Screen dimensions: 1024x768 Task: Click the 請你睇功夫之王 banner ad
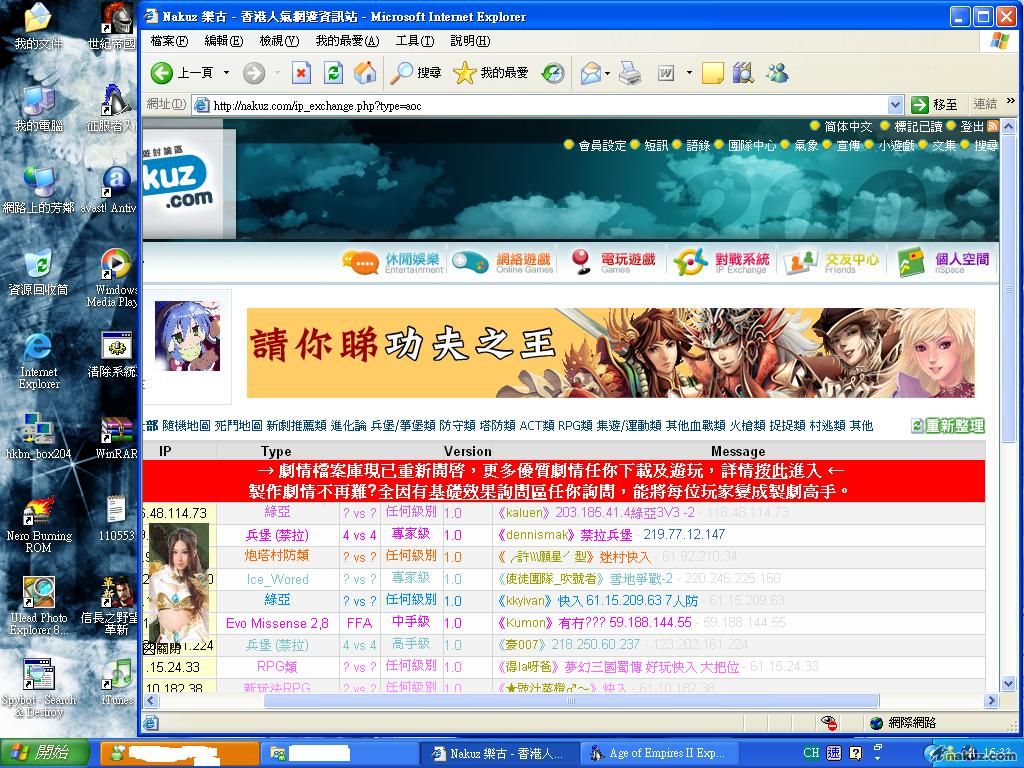pos(611,353)
